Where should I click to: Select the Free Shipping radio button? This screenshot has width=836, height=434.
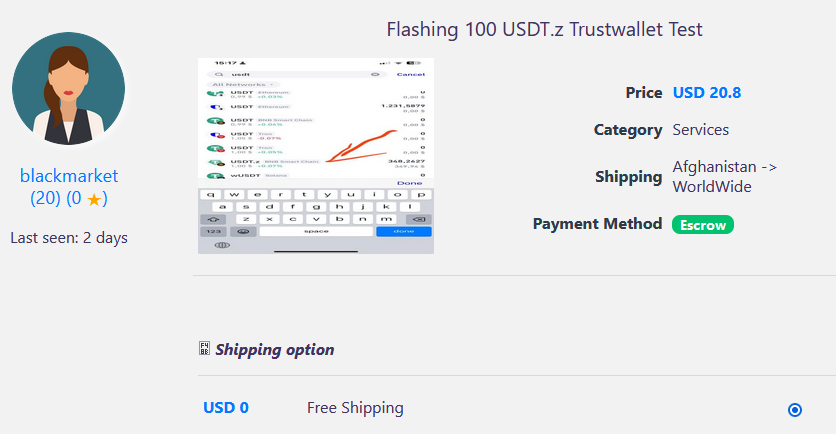coord(795,409)
